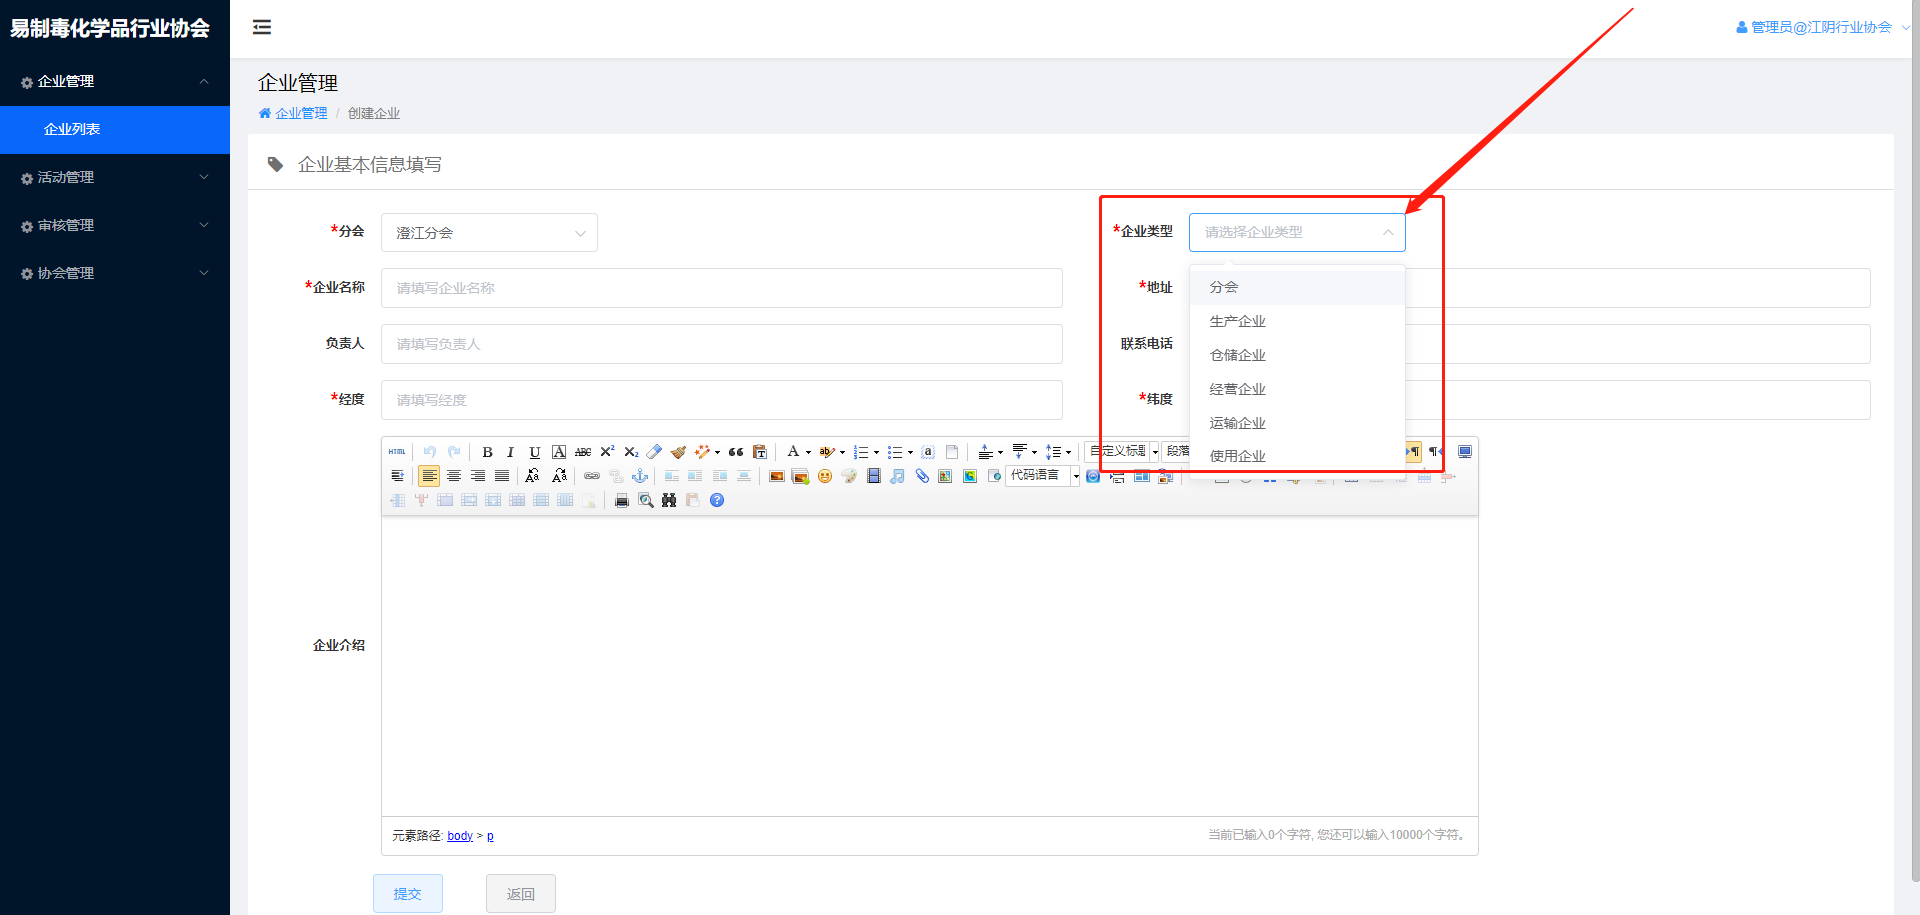The width and height of the screenshot is (1920, 915).
Task: Click the eraser clear-format icon
Action: (x=655, y=452)
